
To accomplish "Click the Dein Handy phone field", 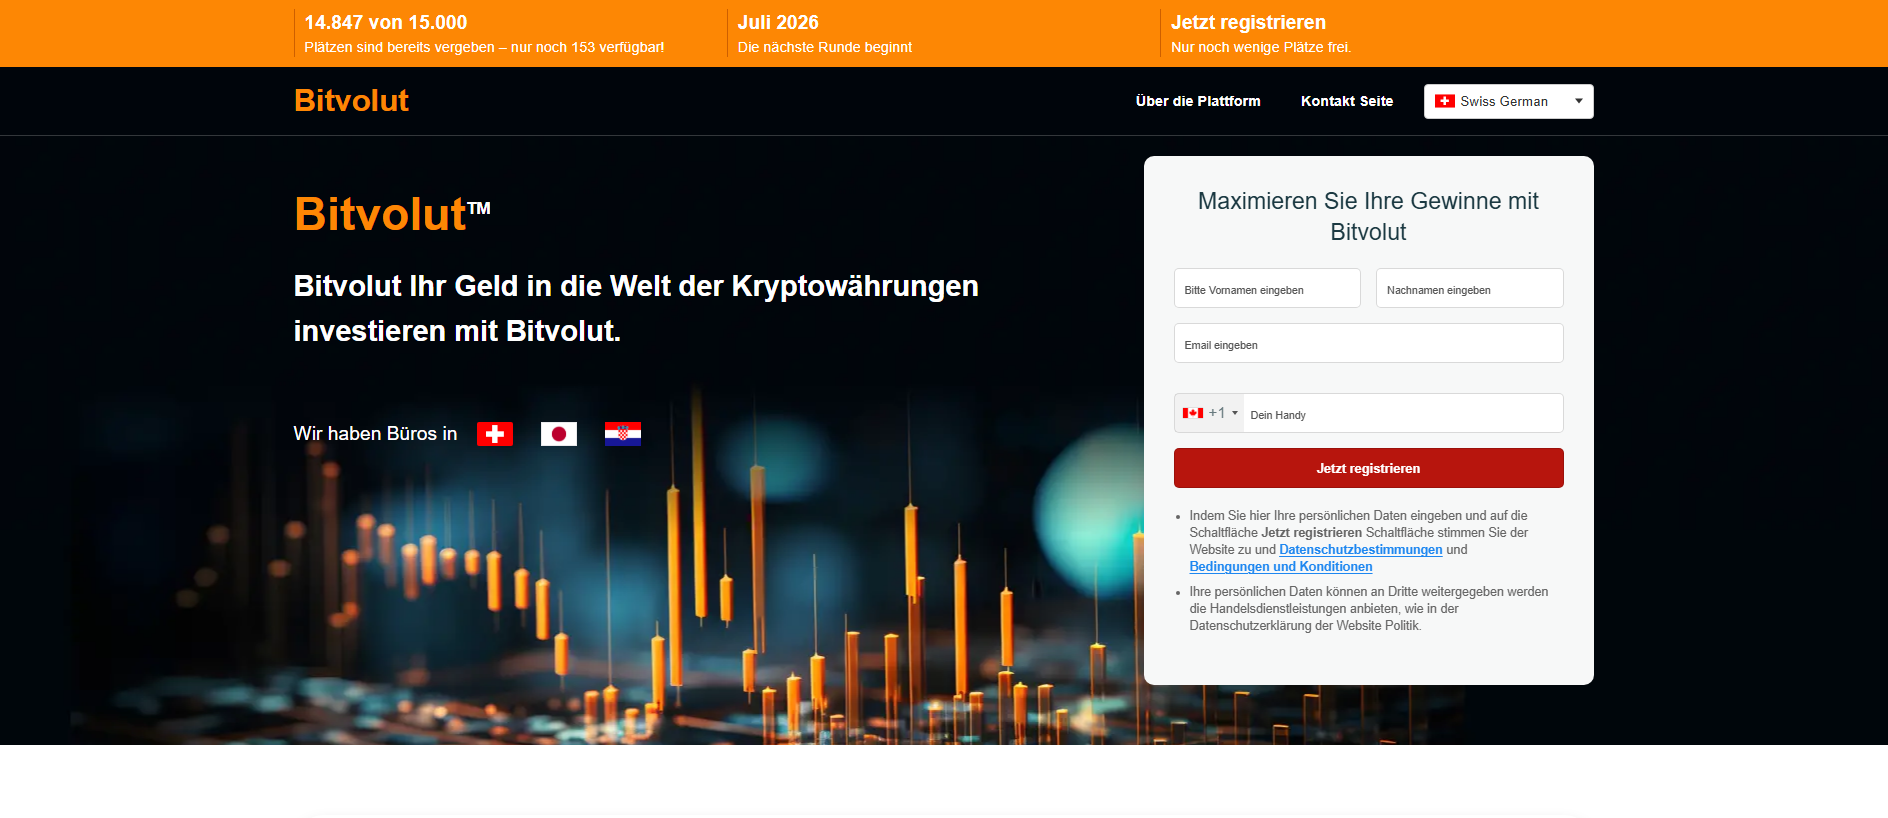I will (1403, 413).
